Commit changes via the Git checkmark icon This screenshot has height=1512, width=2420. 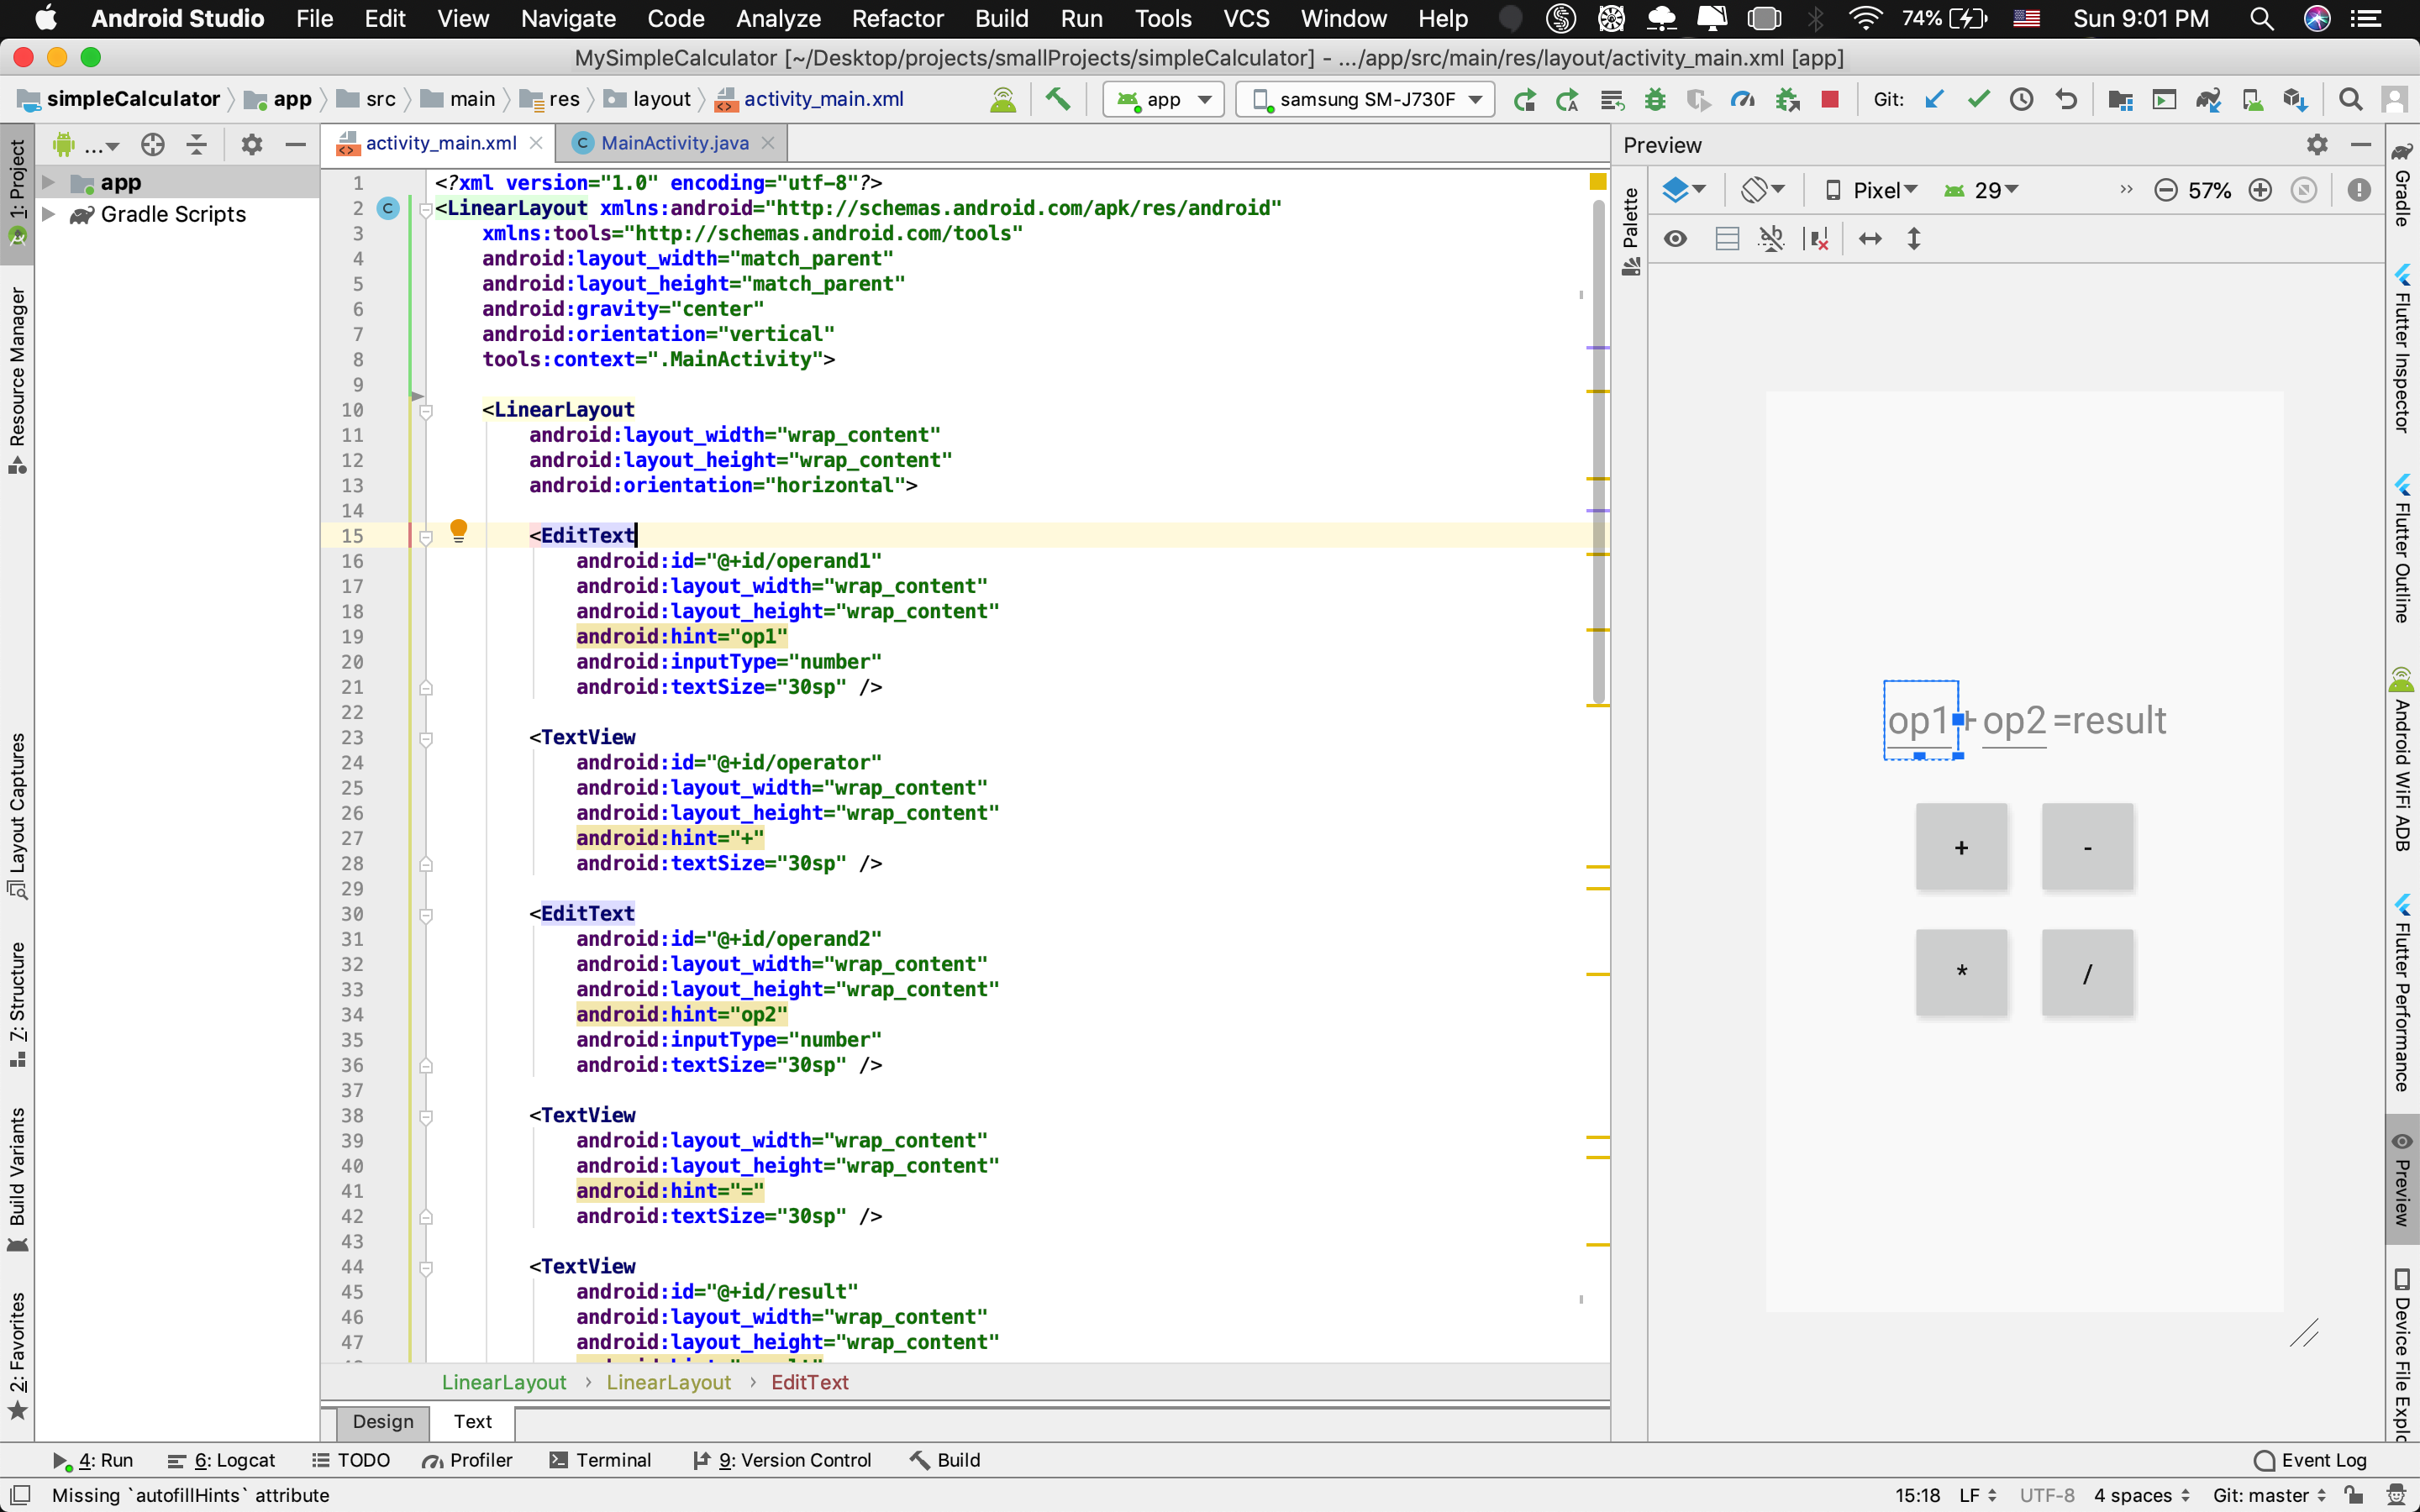1977,100
